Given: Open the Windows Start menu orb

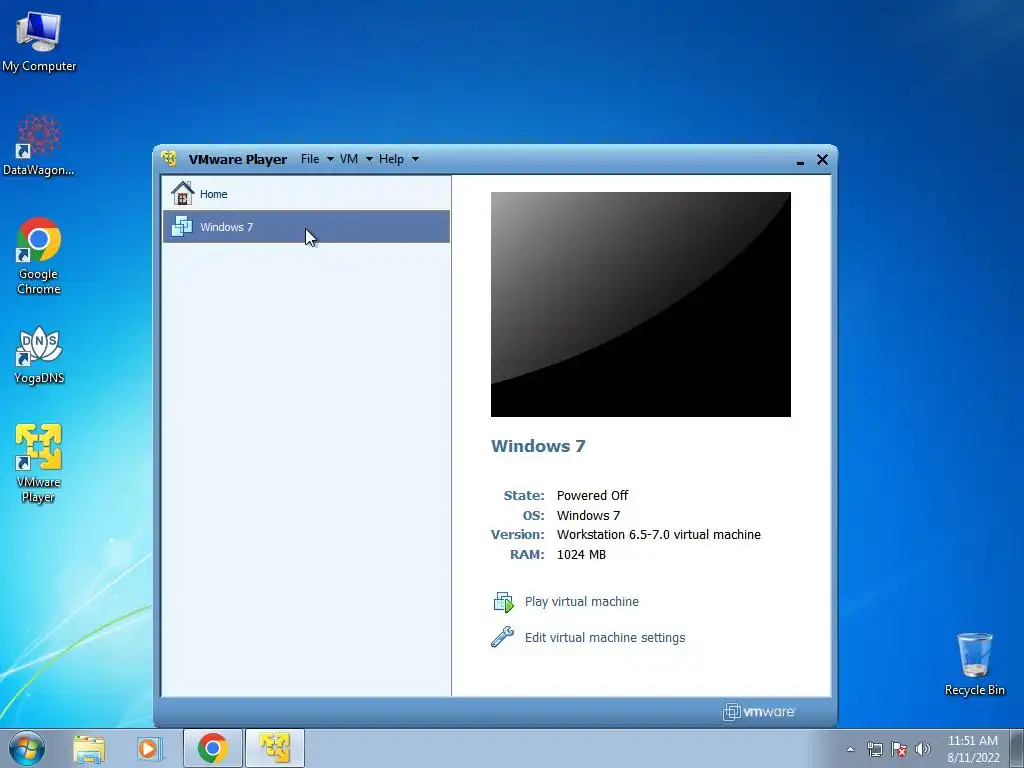Looking at the screenshot, I should (27, 748).
